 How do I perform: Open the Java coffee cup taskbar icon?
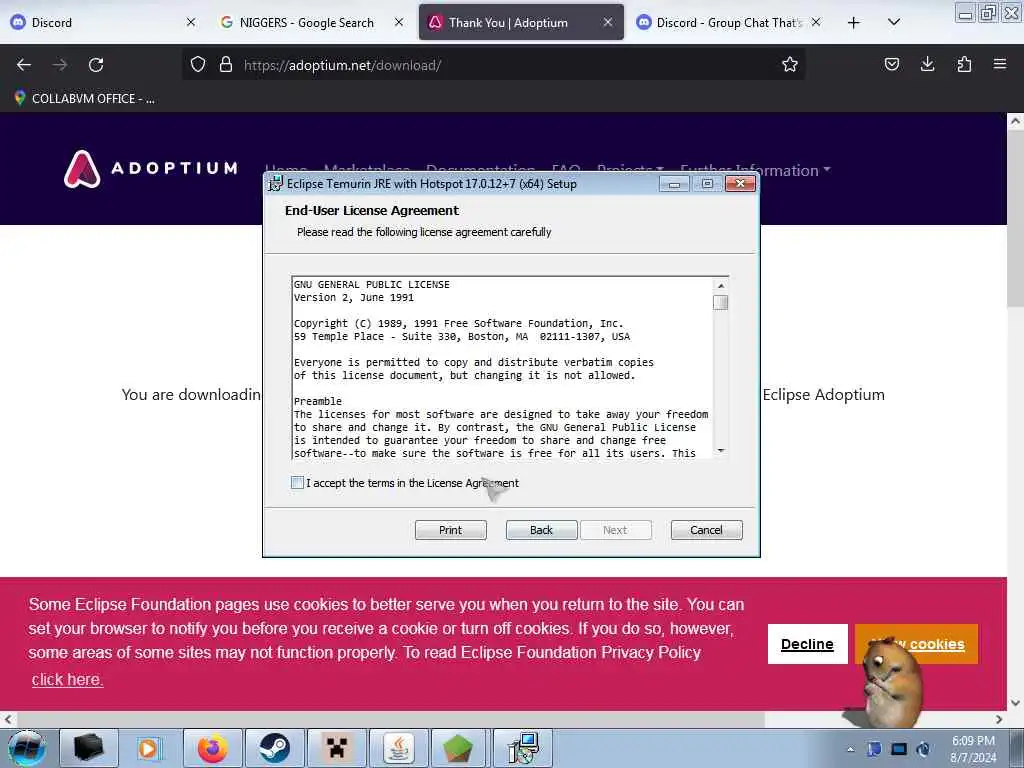tap(398, 748)
